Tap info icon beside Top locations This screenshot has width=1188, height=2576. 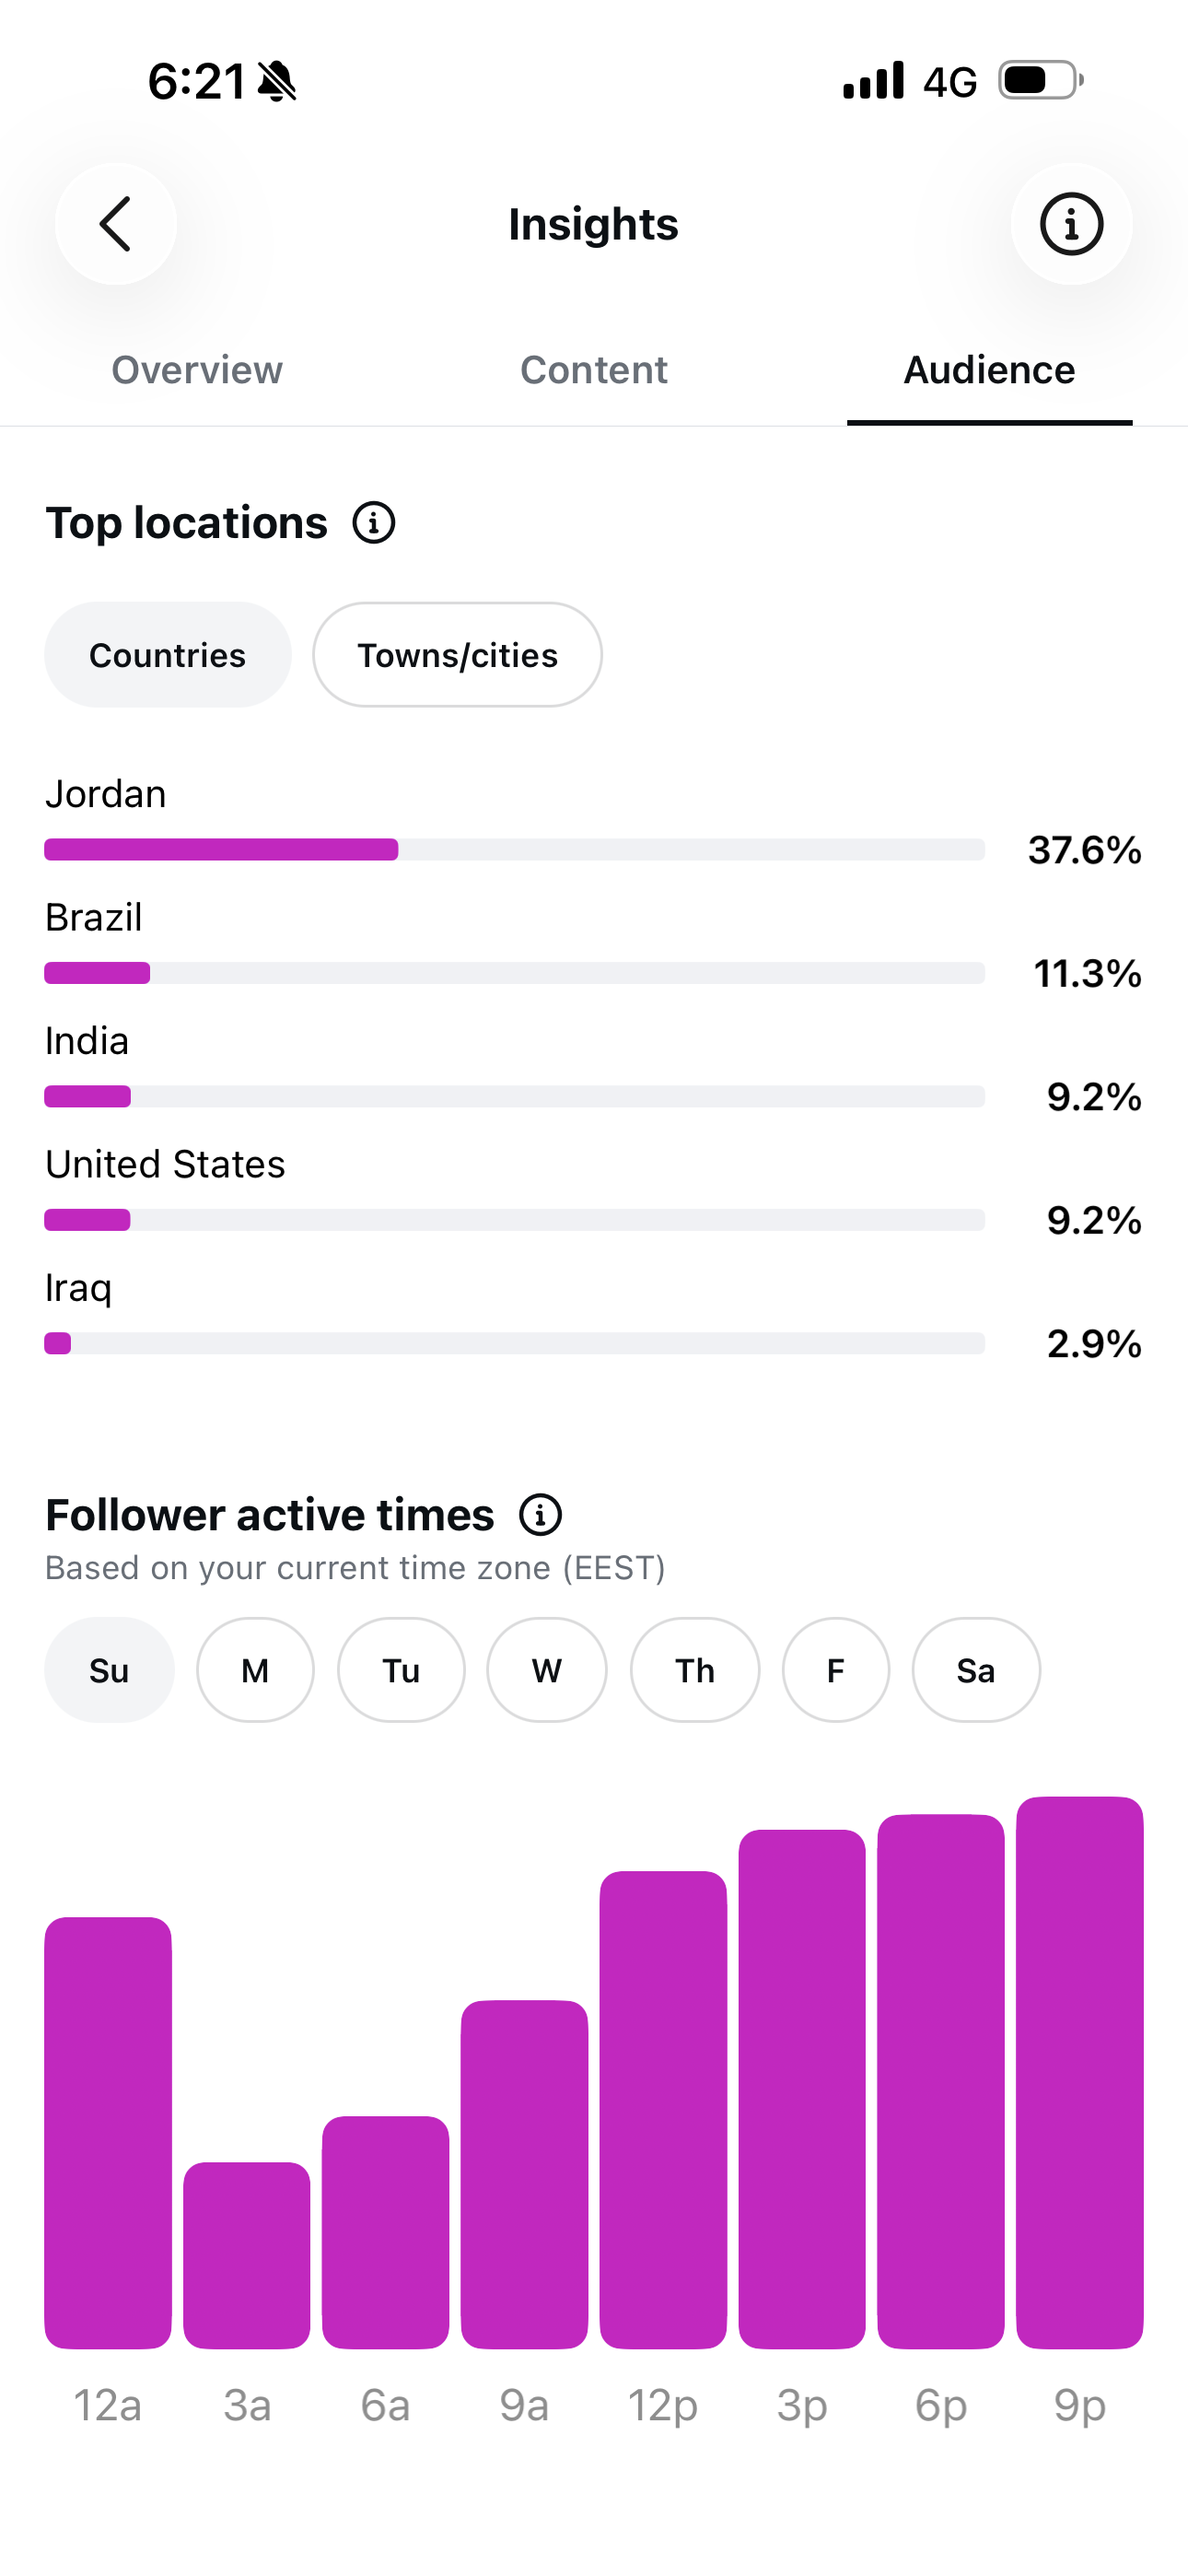click(x=374, y=523)
